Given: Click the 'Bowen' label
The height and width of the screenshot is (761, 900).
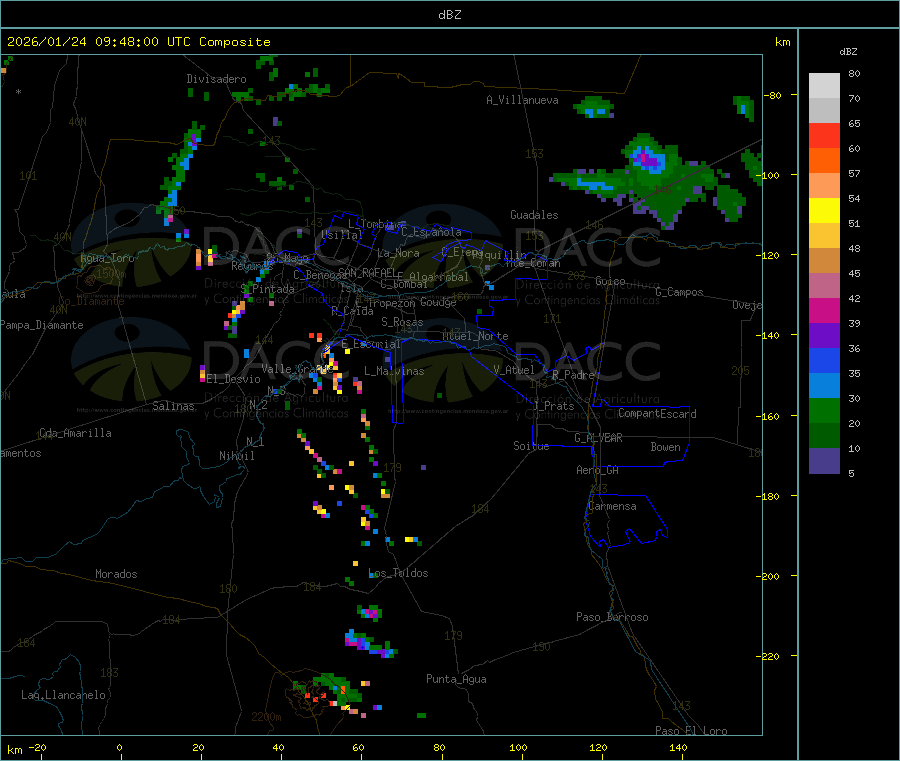Looking at the screenshot, I should tap(665, 447).
